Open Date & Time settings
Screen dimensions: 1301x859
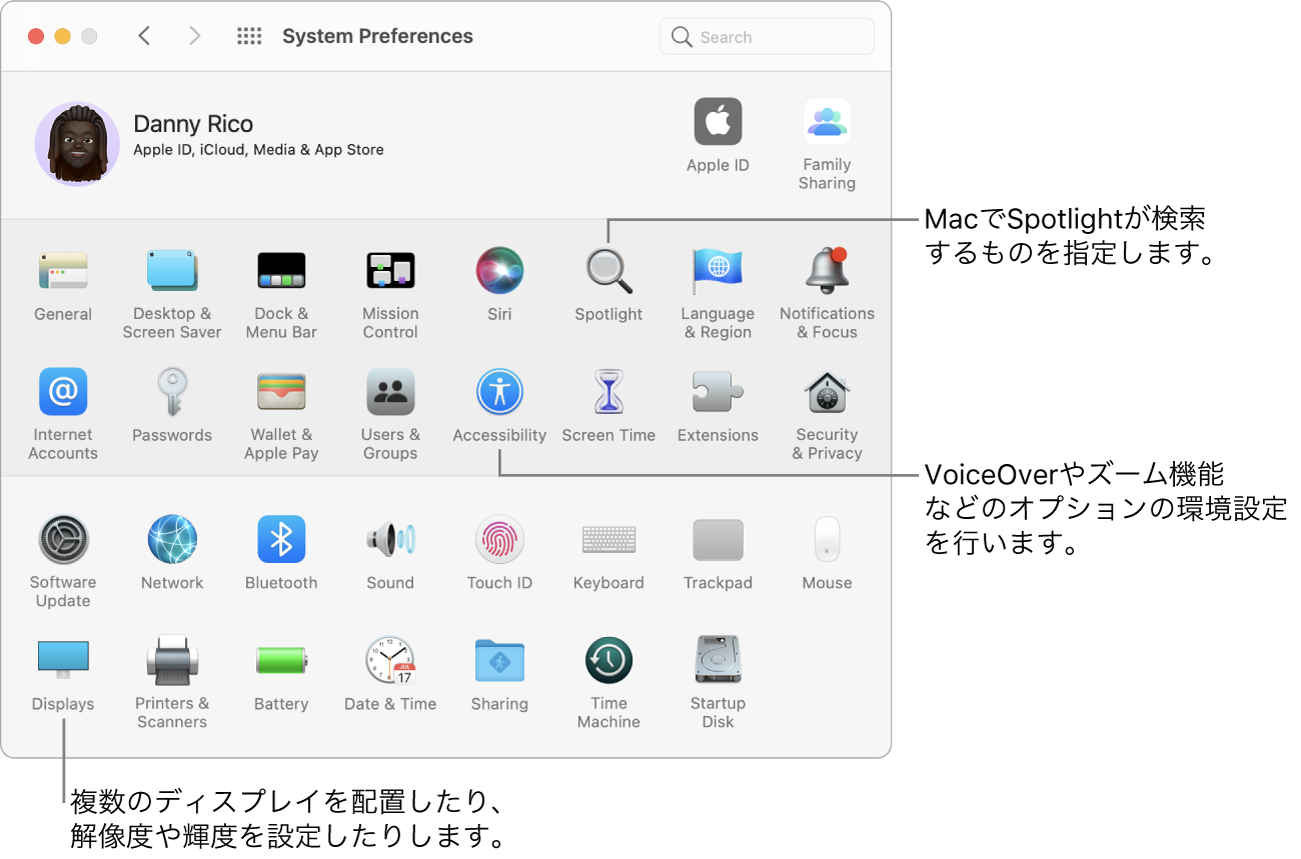click(x=390, y=660)
